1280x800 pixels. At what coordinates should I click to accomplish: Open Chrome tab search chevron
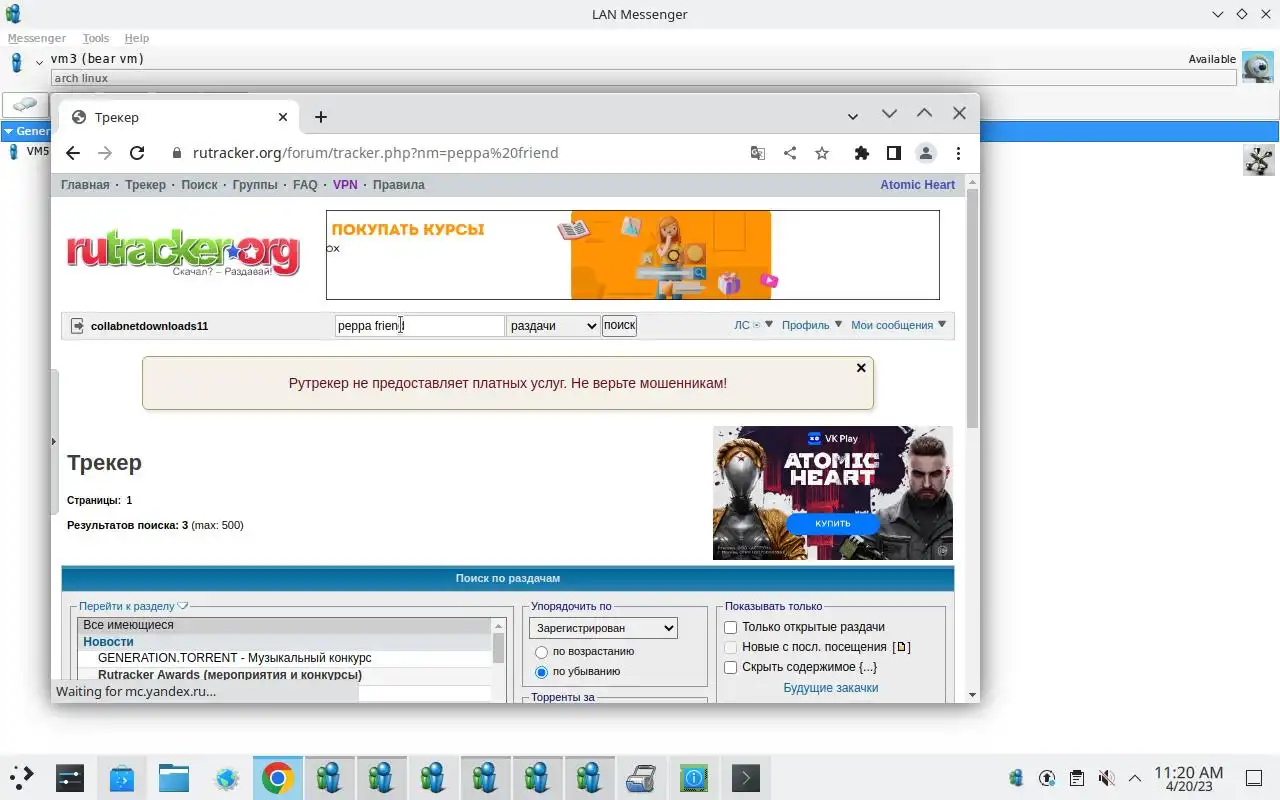coord(853,116)
